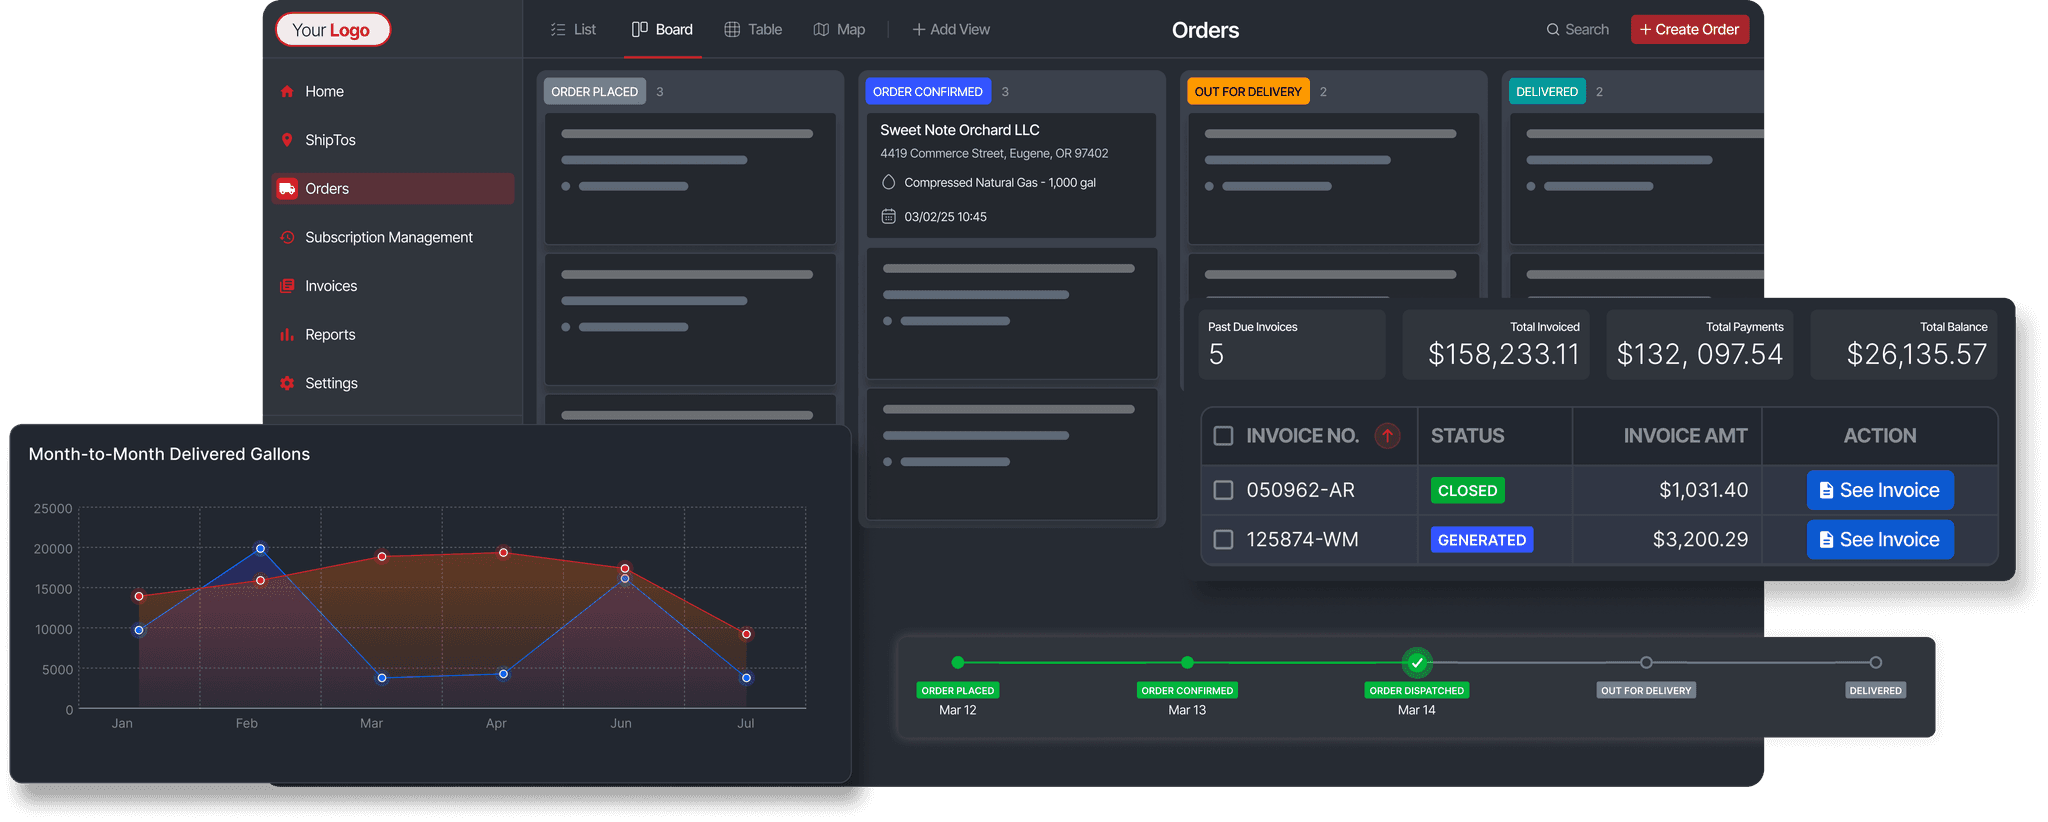Click the blue Feb data point at 20000
Image resolution: width=2048 pixels, height=822 pixels.
[260, 548]
